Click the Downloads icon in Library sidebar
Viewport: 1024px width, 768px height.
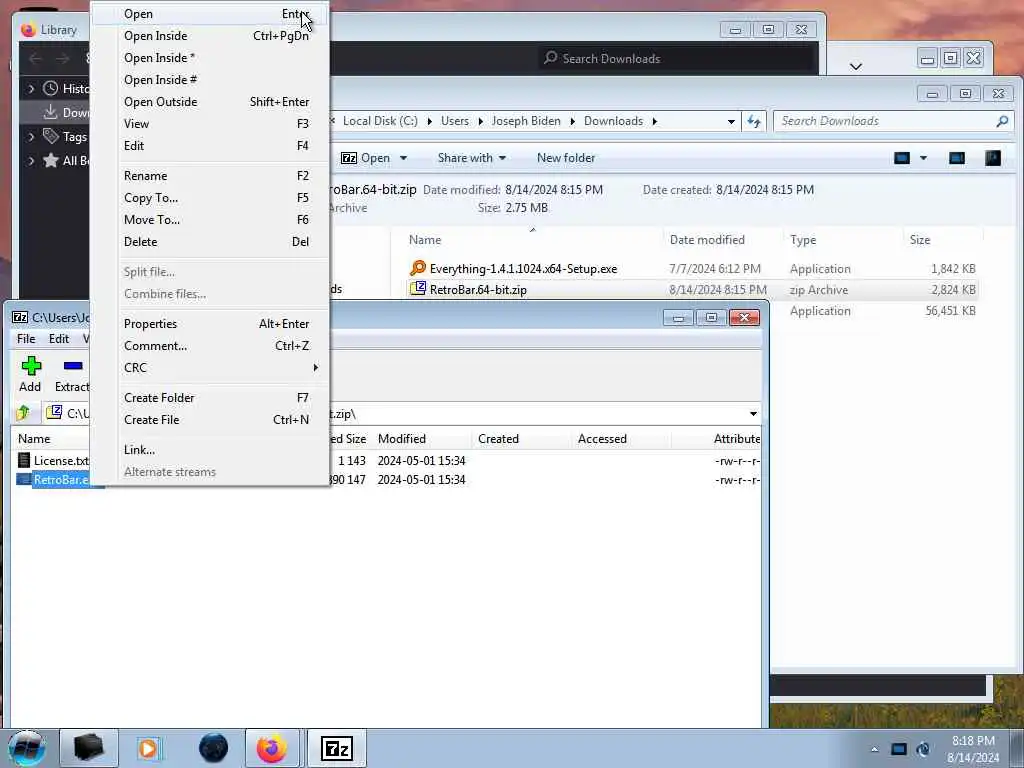(50, 112)
